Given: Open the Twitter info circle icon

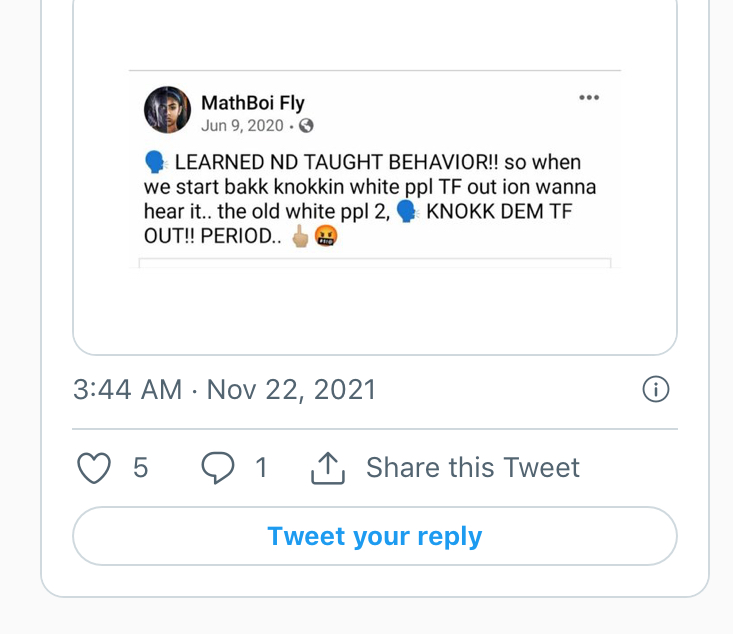Looking at the screenshot, I should [x=655, y=389].
